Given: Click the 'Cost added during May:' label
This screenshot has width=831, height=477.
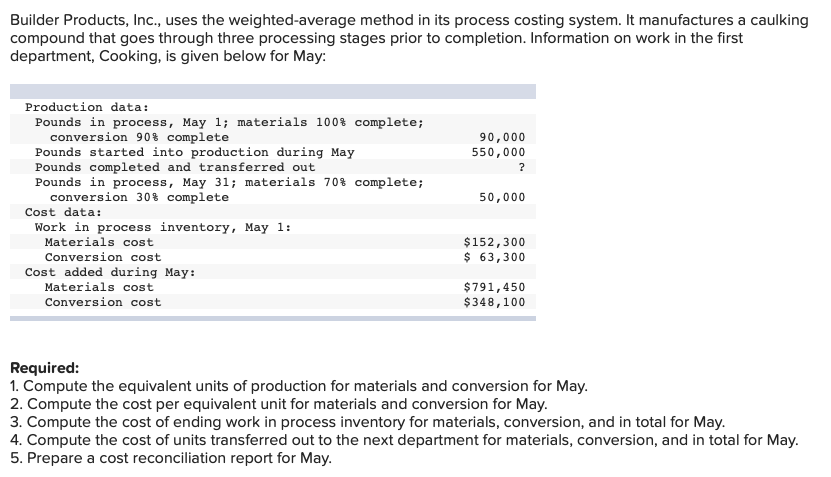Looking at the screenshot, I should click(x=110, y=272).
